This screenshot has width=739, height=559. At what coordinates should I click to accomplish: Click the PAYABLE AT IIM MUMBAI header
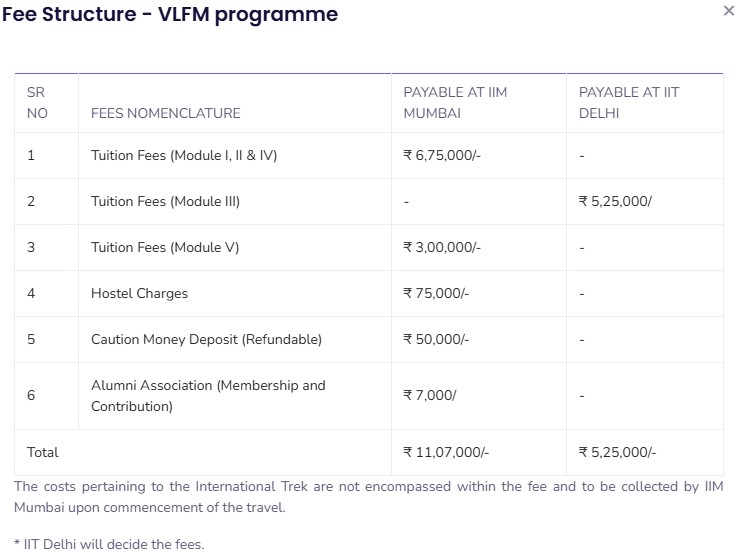point(455,103)
